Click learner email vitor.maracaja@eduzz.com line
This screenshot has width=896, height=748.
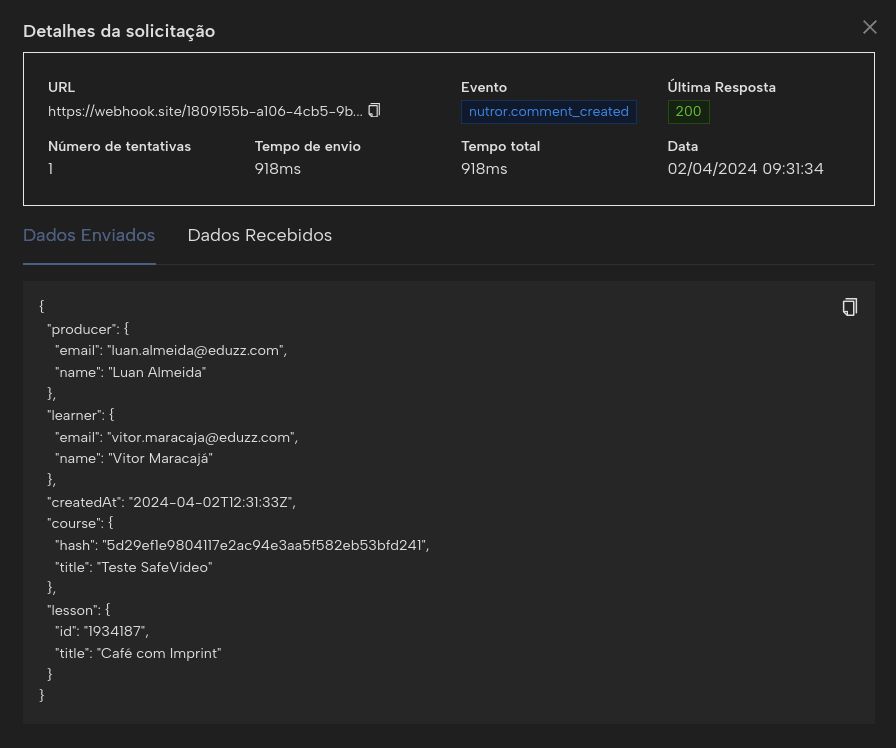coord(177,437)
